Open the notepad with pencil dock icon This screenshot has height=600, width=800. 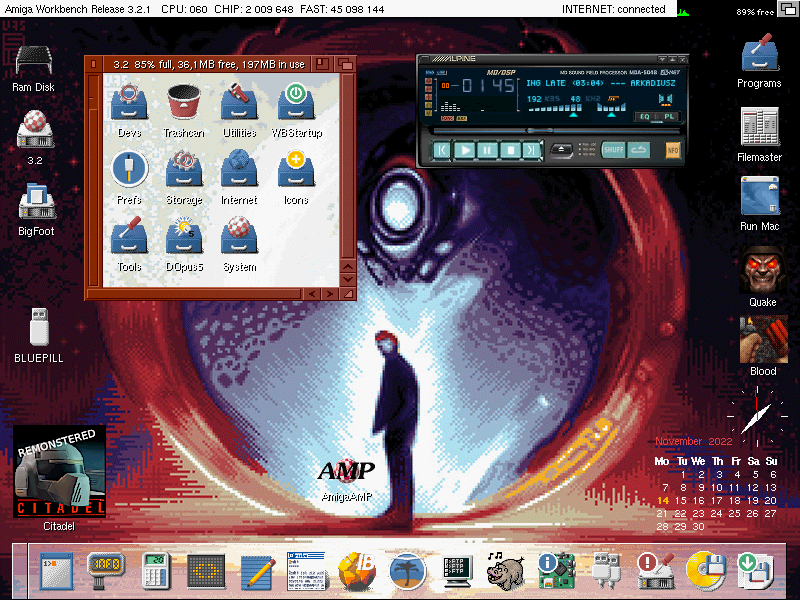click(x=258, y=572)
